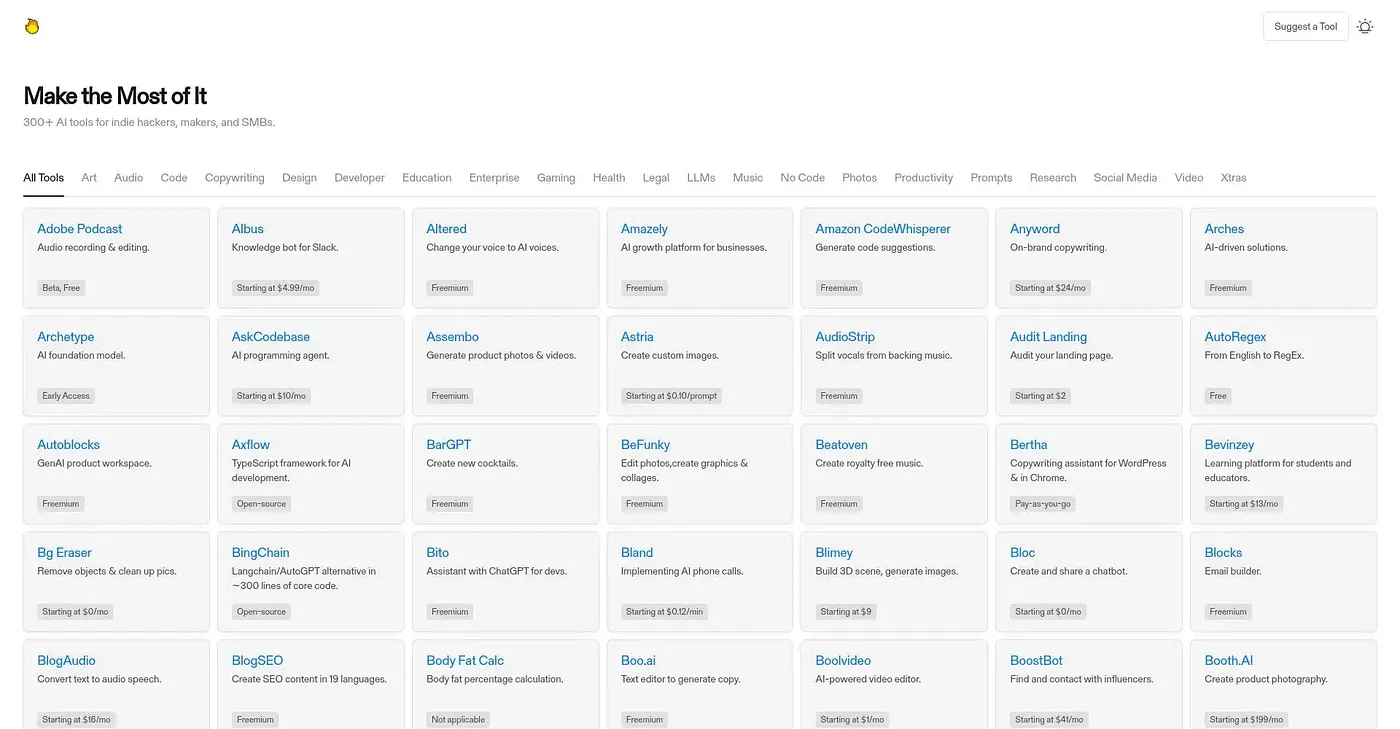Click the Suggest a Tool button

1305,27
